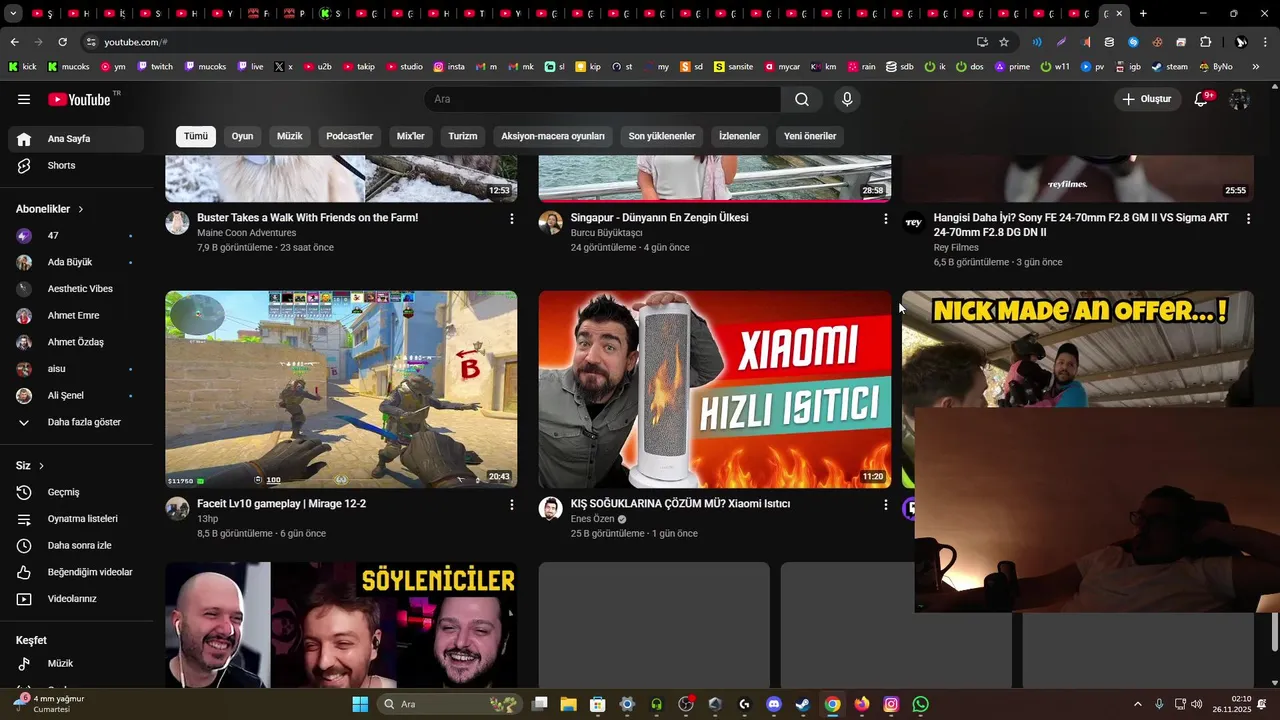Play the Faceit Lv10 Mirage thumbnail
Screen dimensions: 1280x720
click(341, 389)
